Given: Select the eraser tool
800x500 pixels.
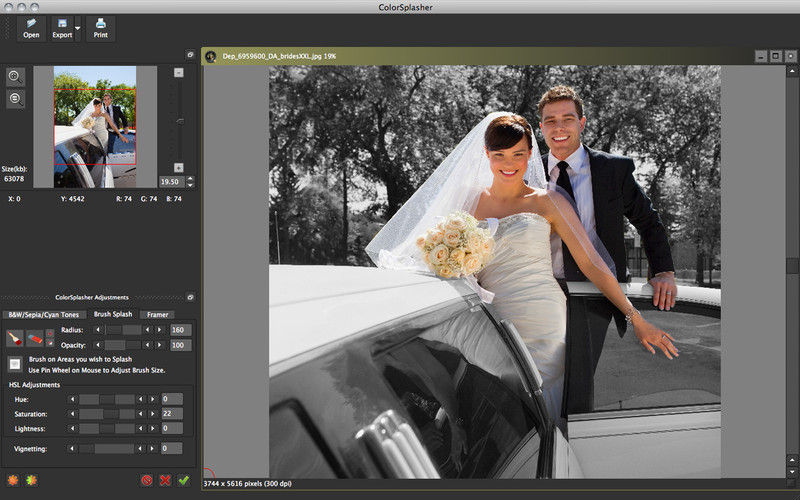Looking at the screenshot, I should (x=35, y=338).
